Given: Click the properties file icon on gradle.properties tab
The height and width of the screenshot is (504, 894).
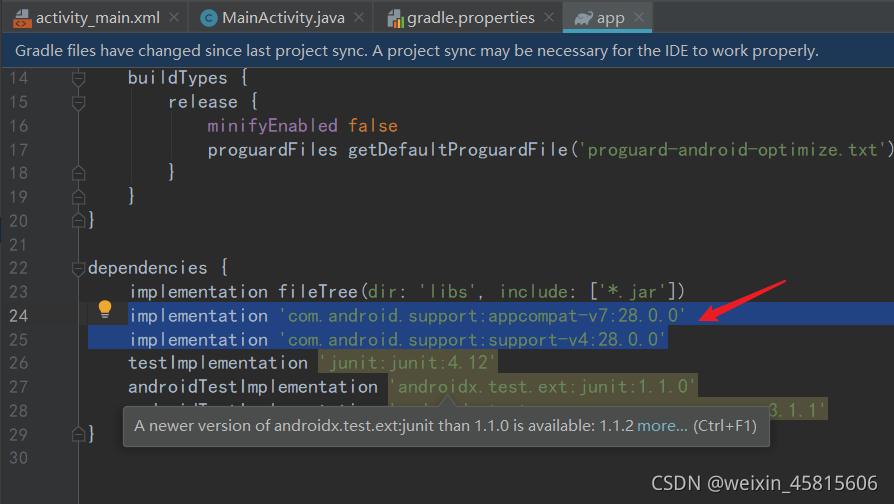Looking at the screenshot, I should [395, 18].
